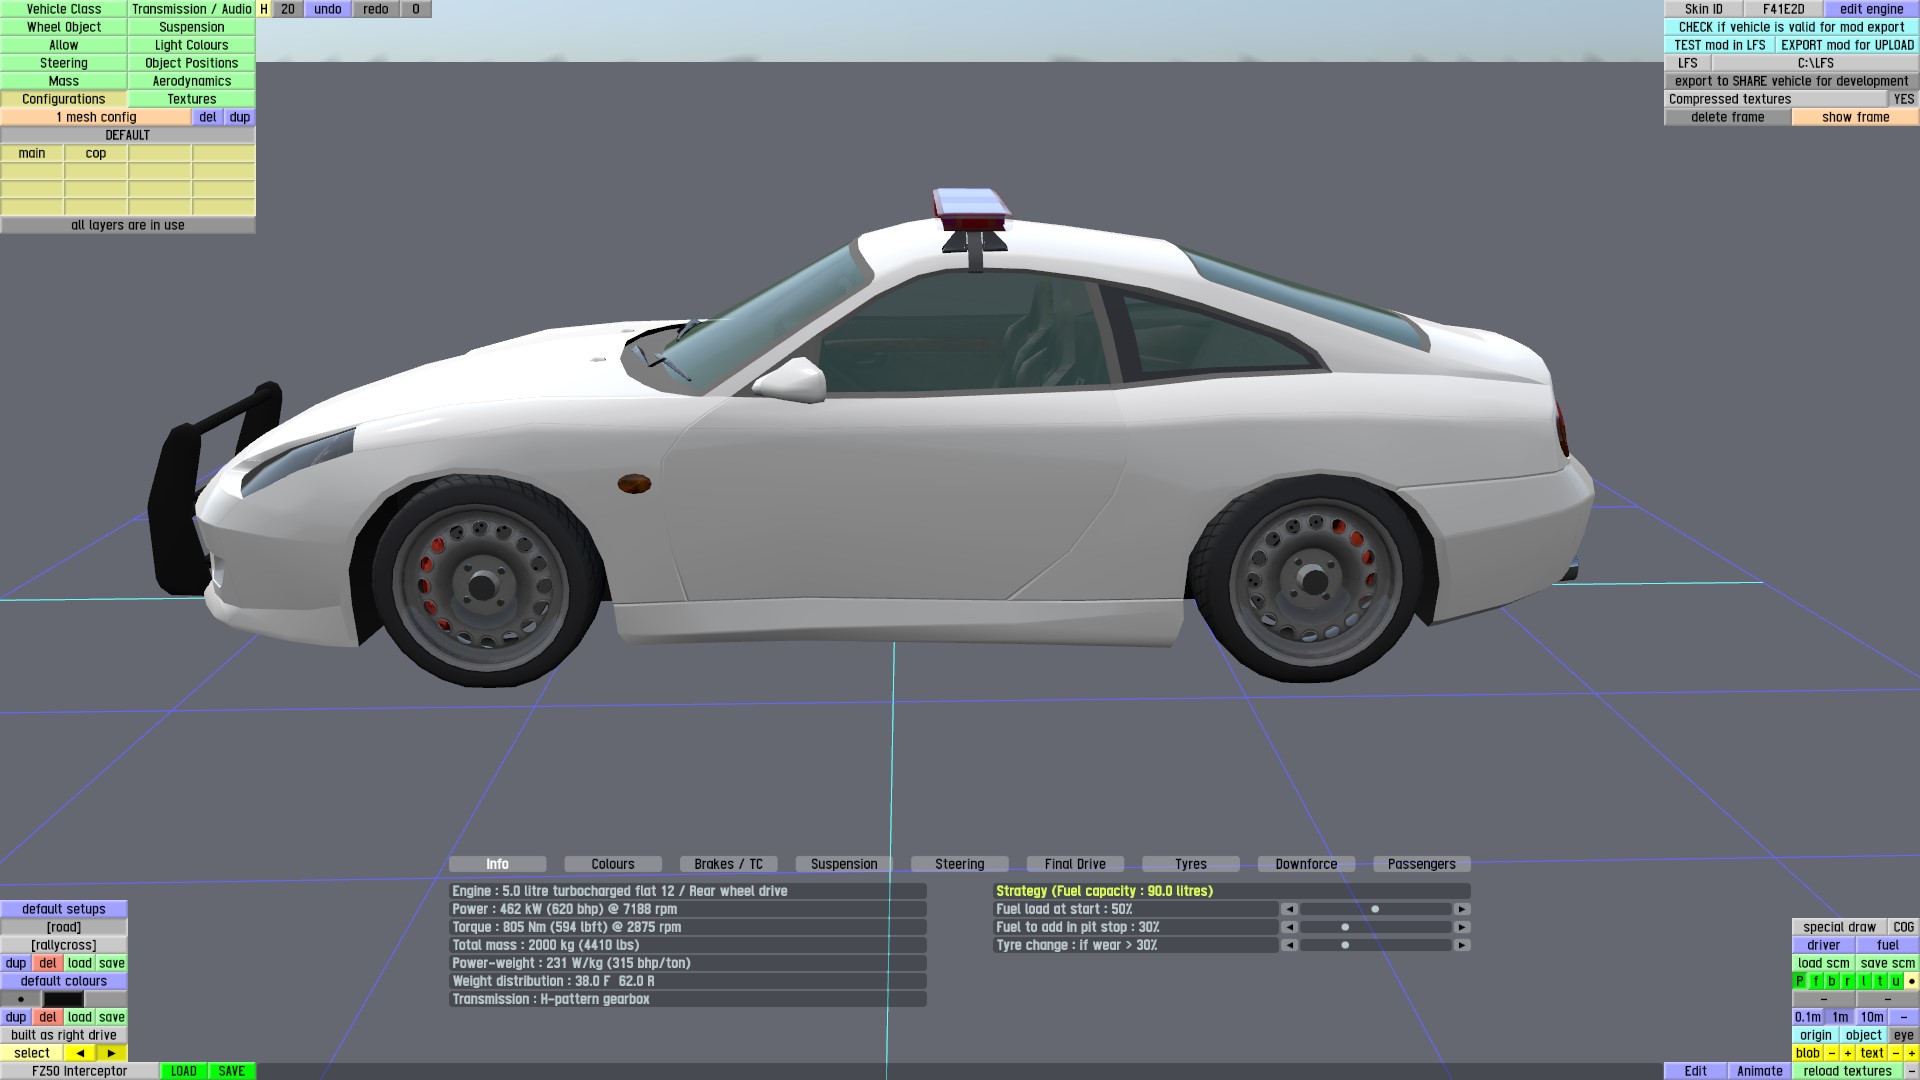Select the cop layer cell

coord(96,153)
